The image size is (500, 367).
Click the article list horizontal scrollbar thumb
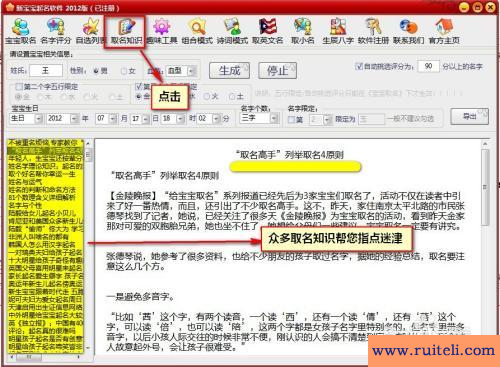[29, 357]
